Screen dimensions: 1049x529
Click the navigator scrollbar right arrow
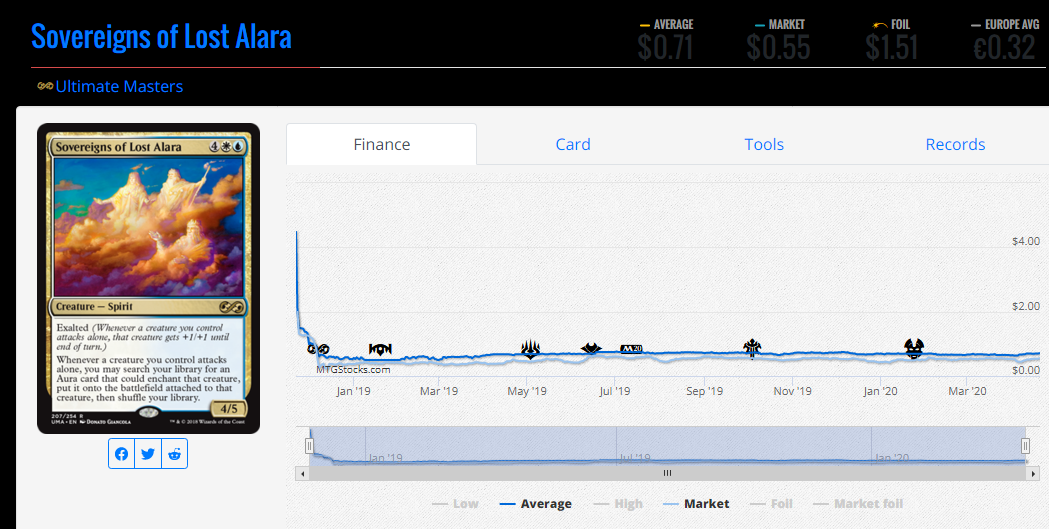pos(1032,473)
